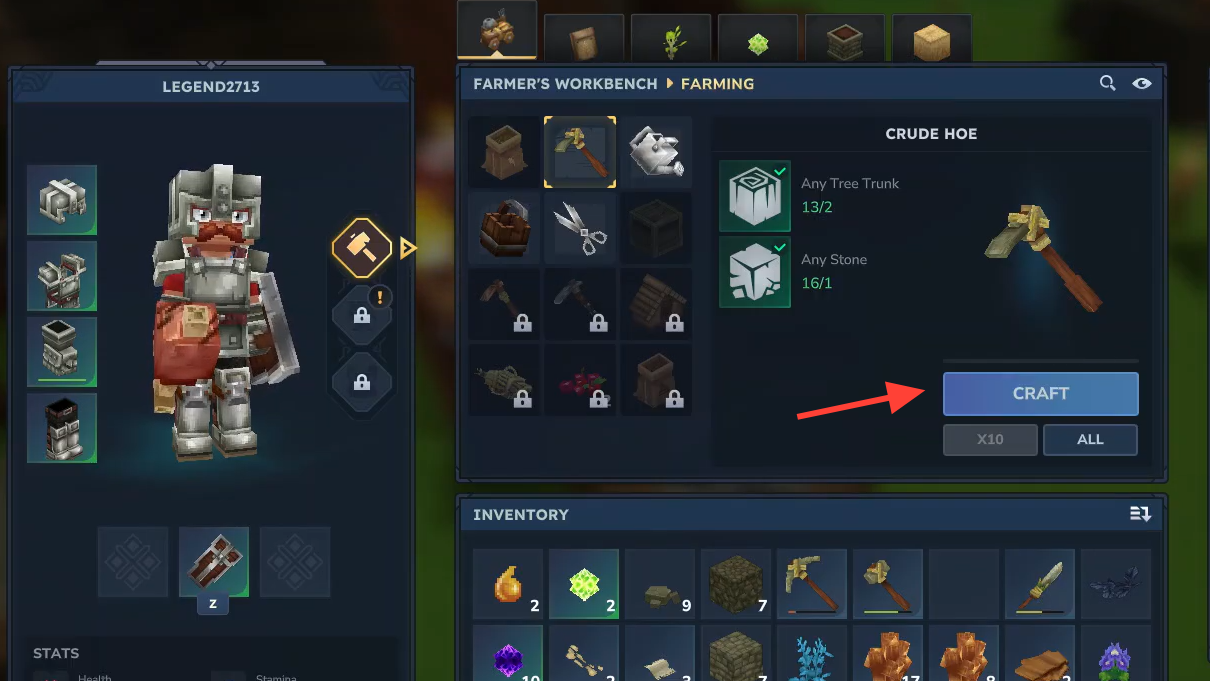Select the seed bag recipe
Viewport: 1210px width, 681px height.
[505, 152]
